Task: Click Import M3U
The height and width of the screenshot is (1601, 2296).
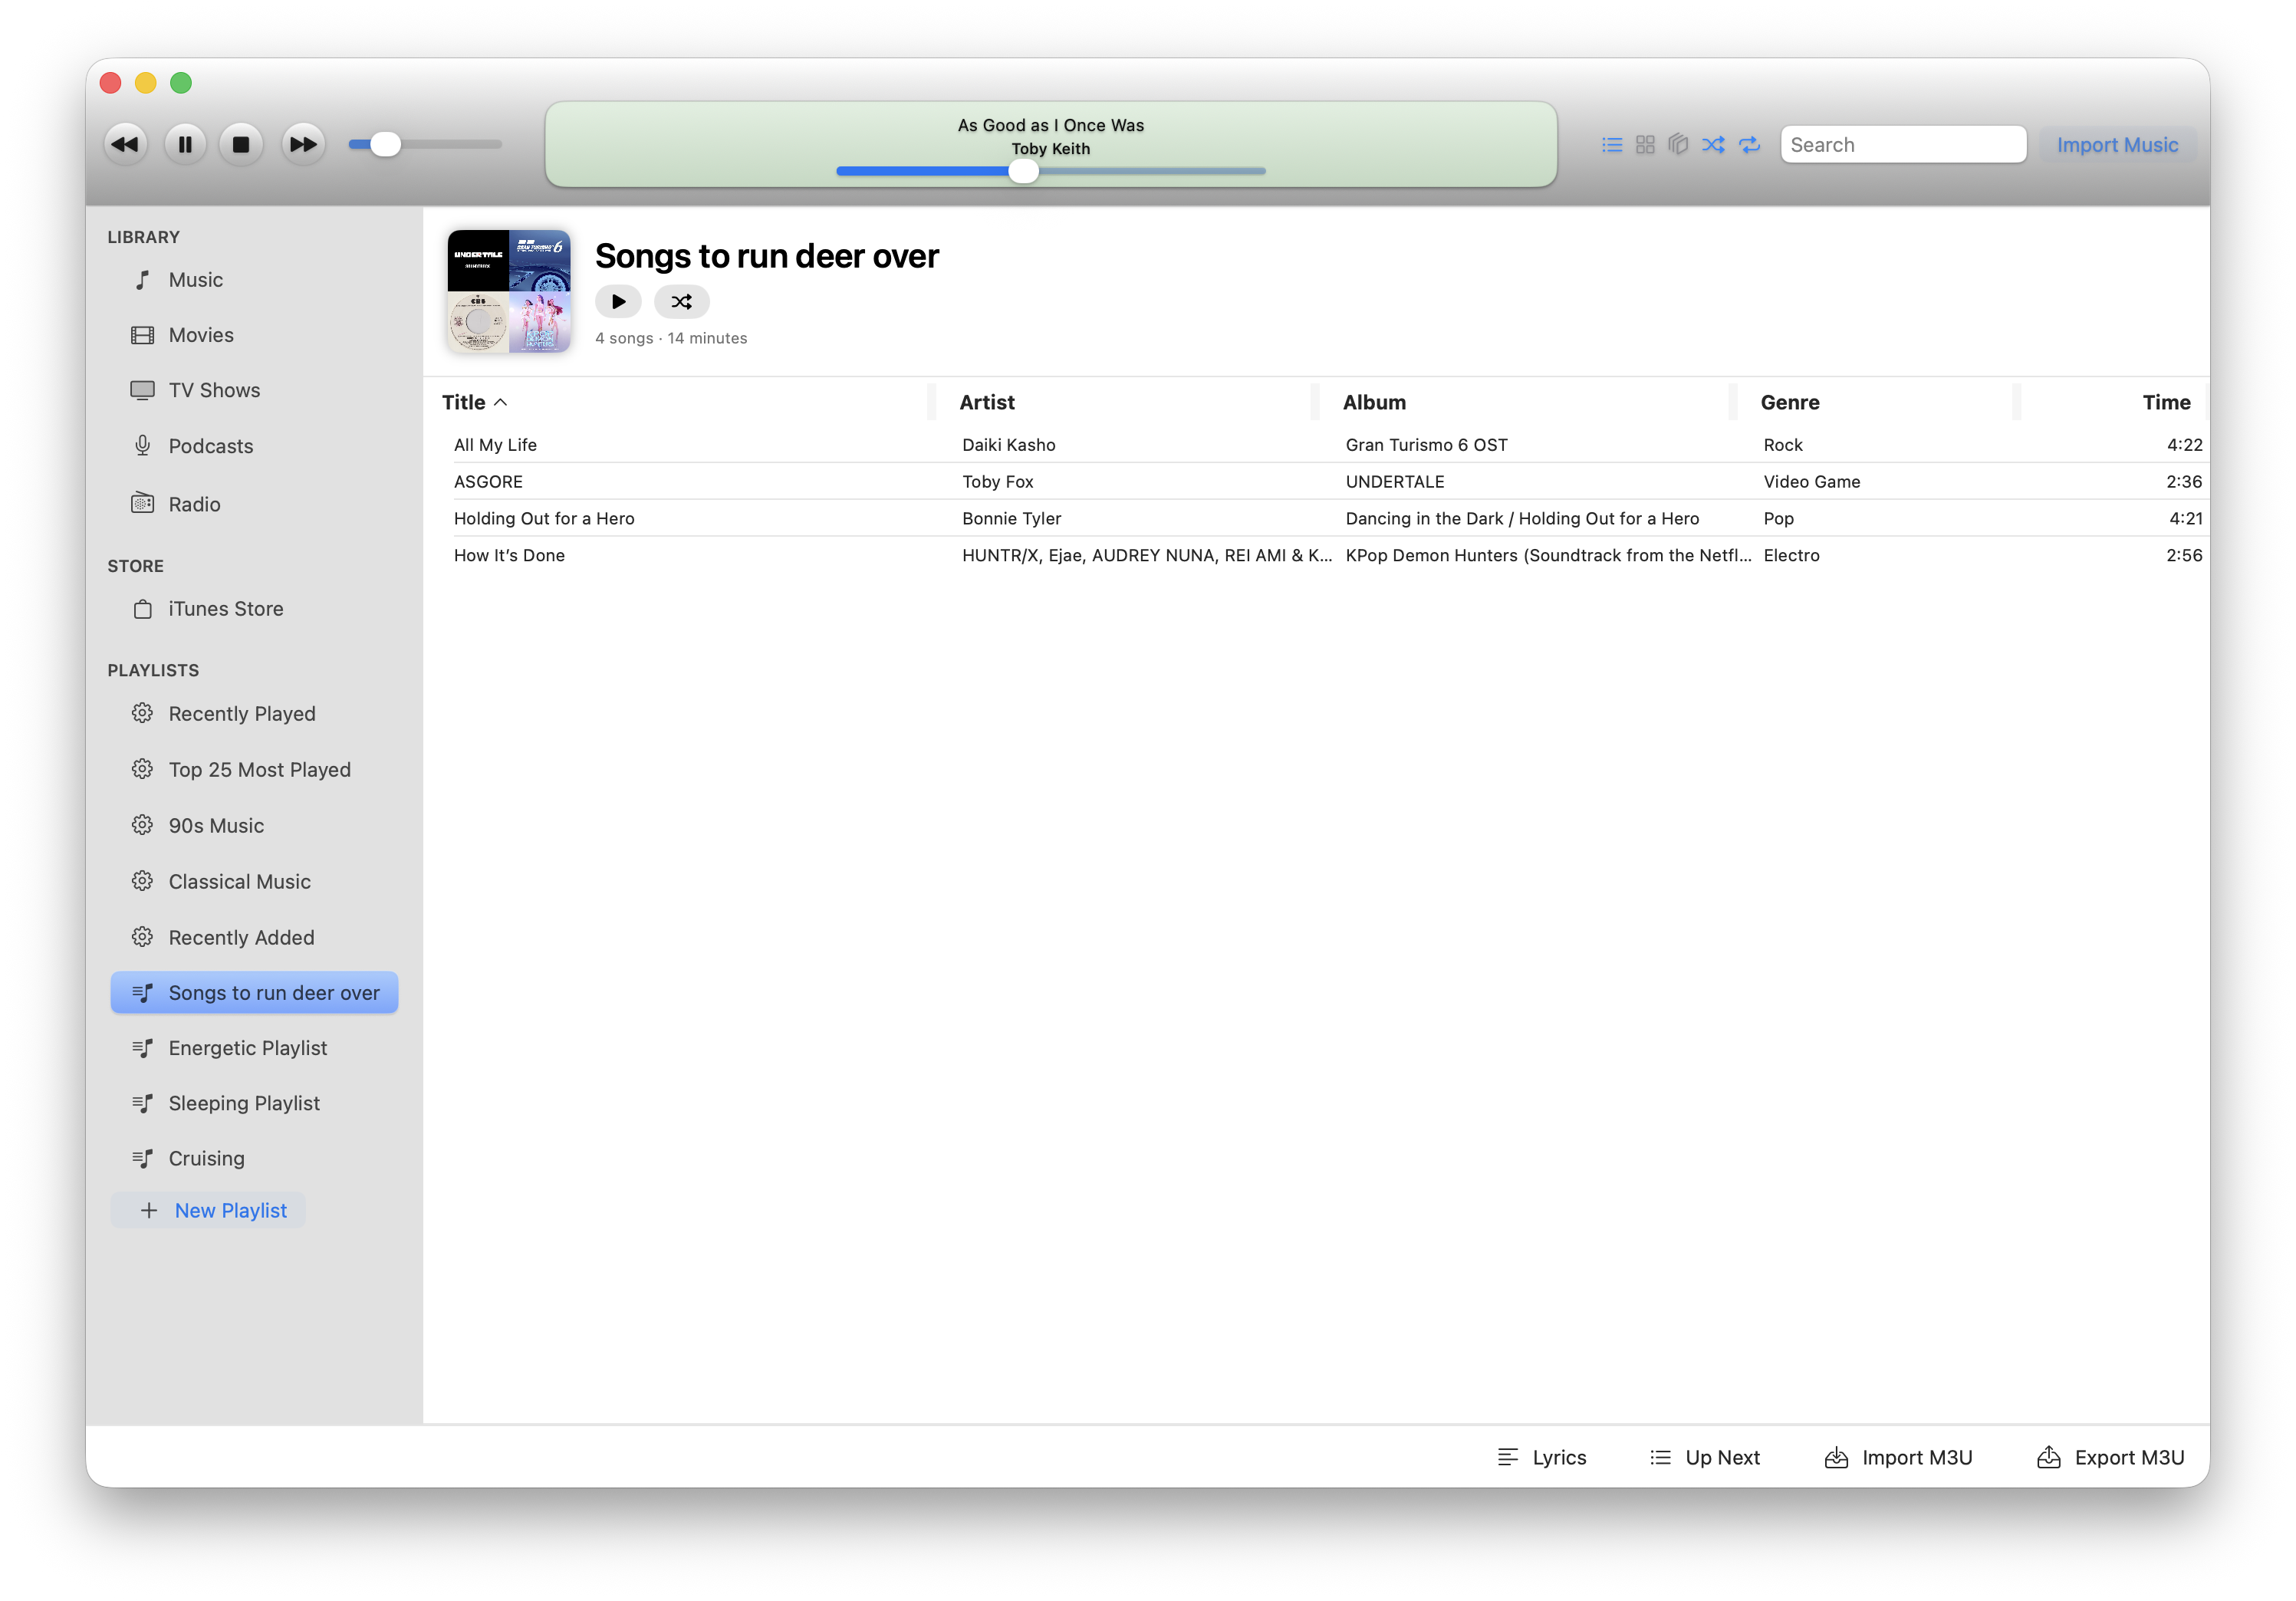Action: click(x=1898, y=1458)
